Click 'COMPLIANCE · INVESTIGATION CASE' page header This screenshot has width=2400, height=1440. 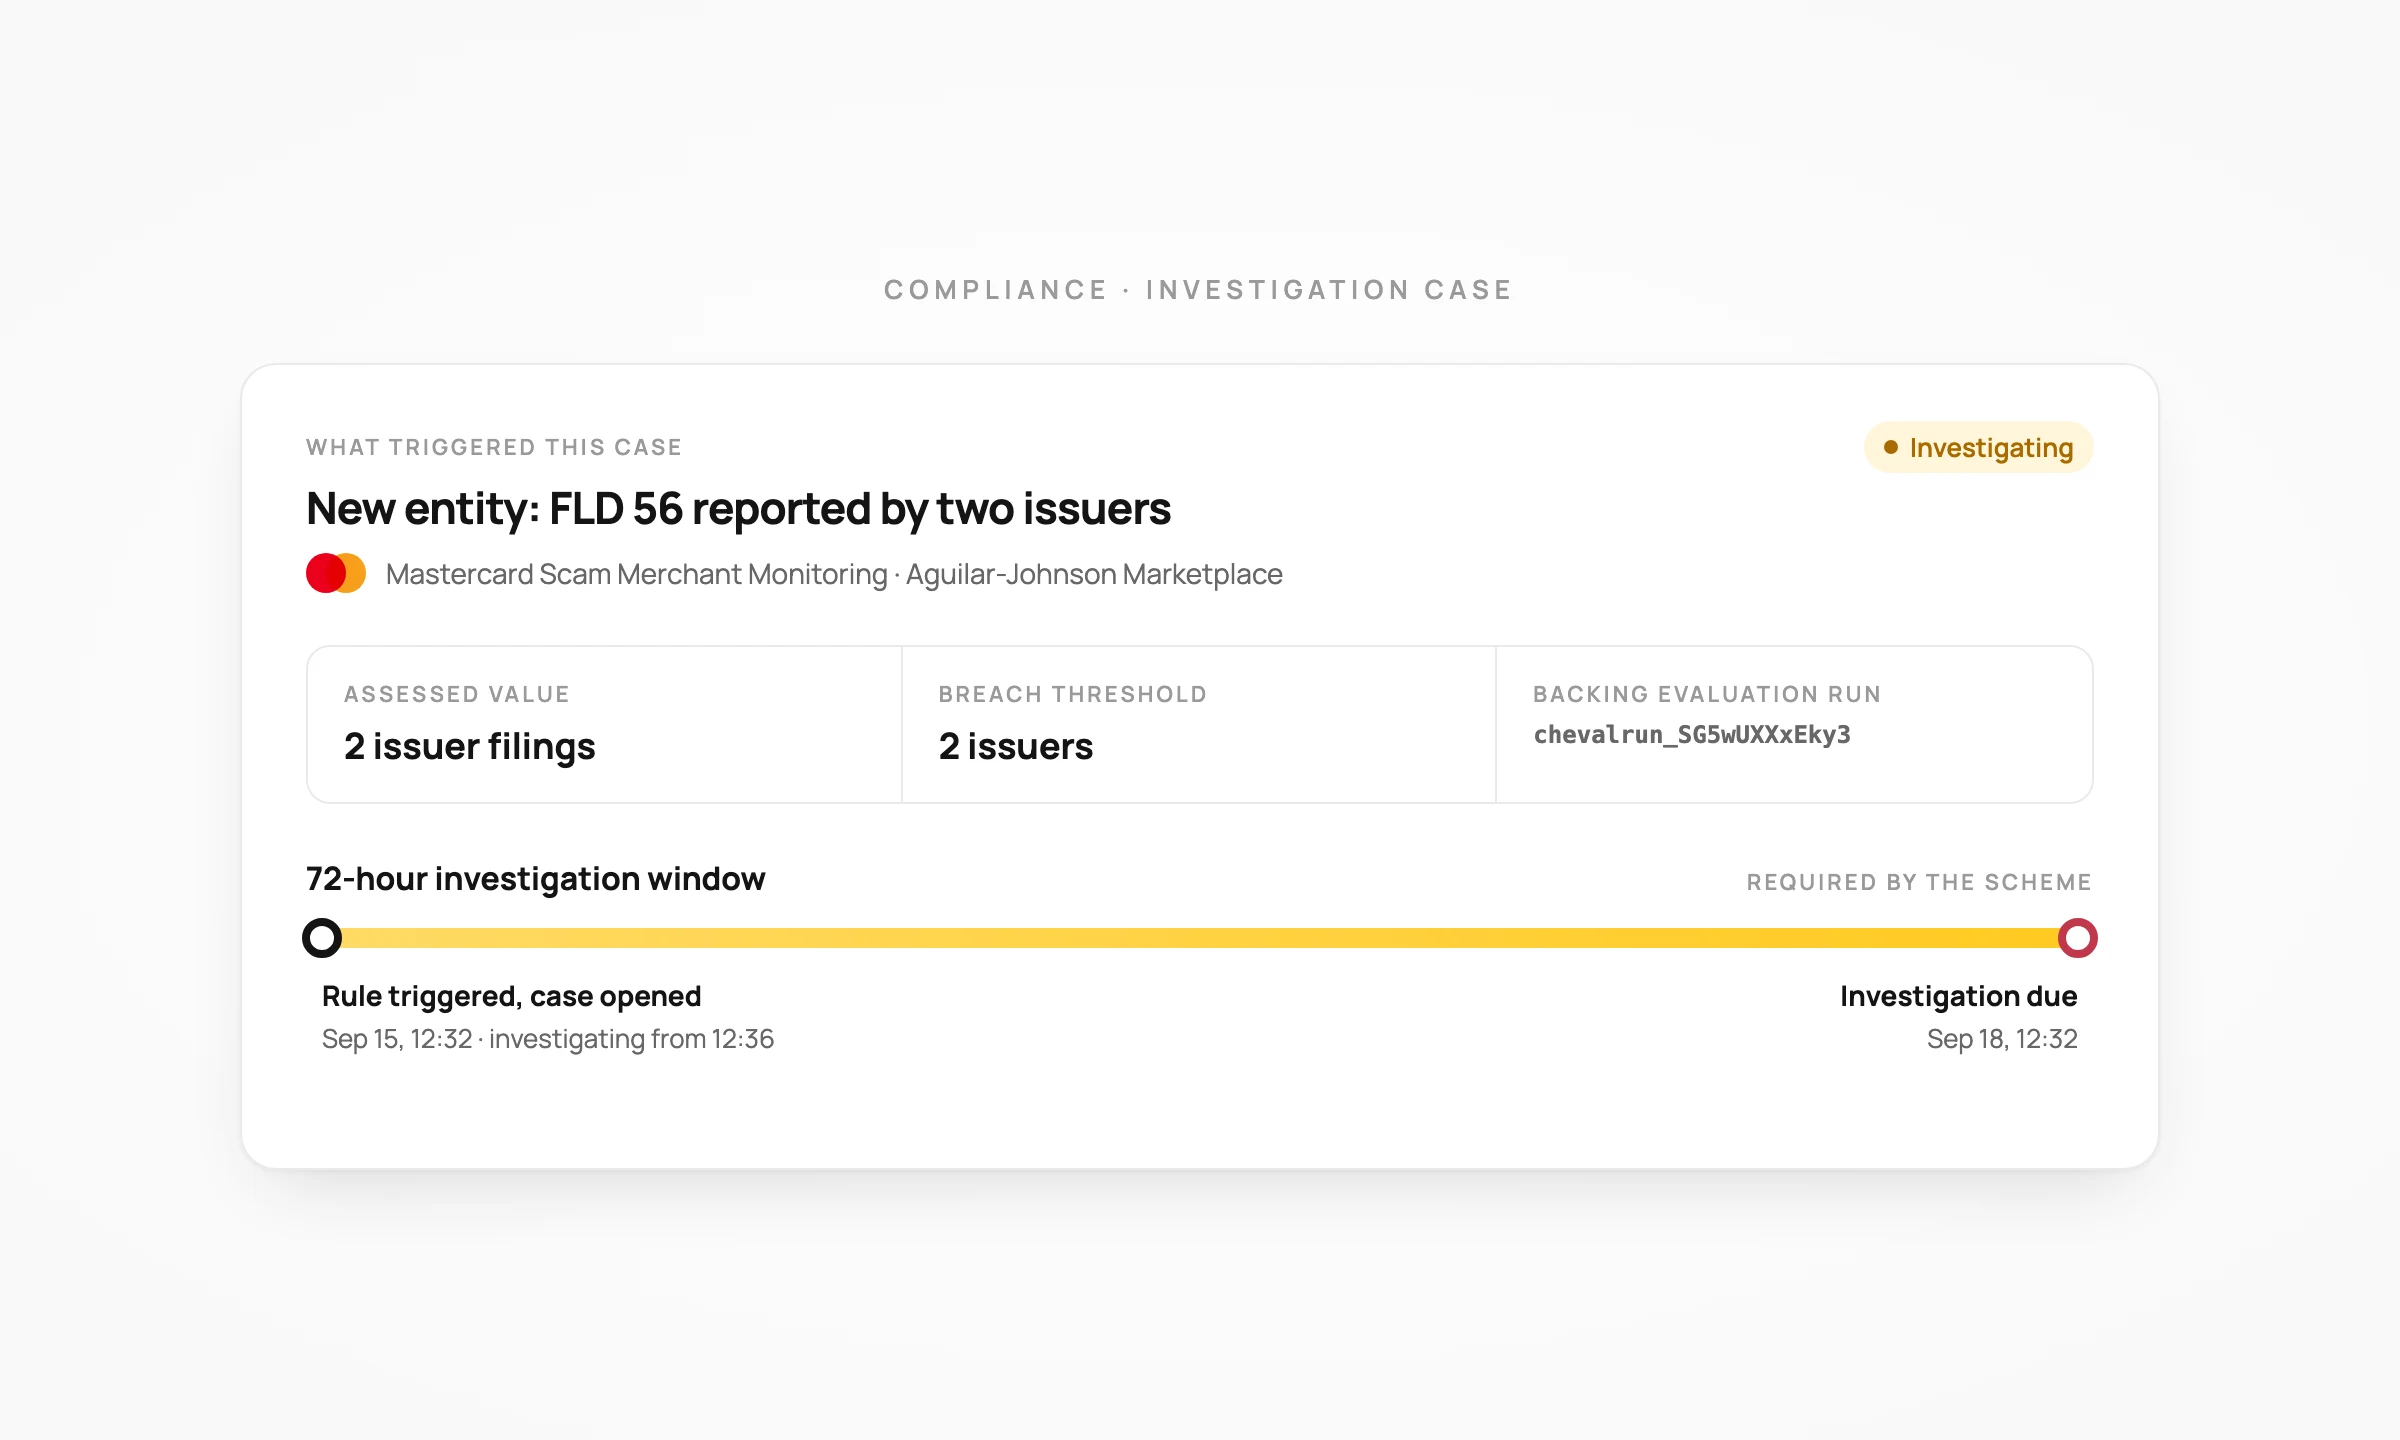pos(1198,290)
